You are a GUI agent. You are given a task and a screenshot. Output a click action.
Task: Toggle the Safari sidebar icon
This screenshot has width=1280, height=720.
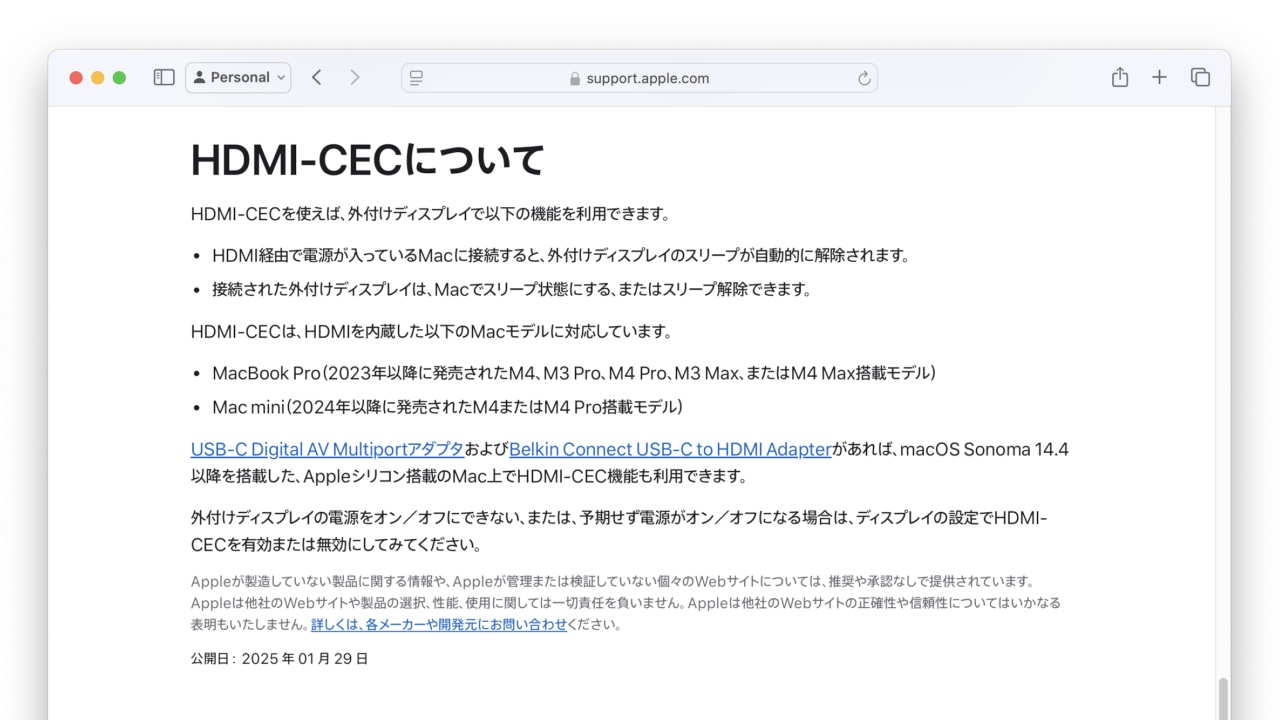(x=164, y=77)
